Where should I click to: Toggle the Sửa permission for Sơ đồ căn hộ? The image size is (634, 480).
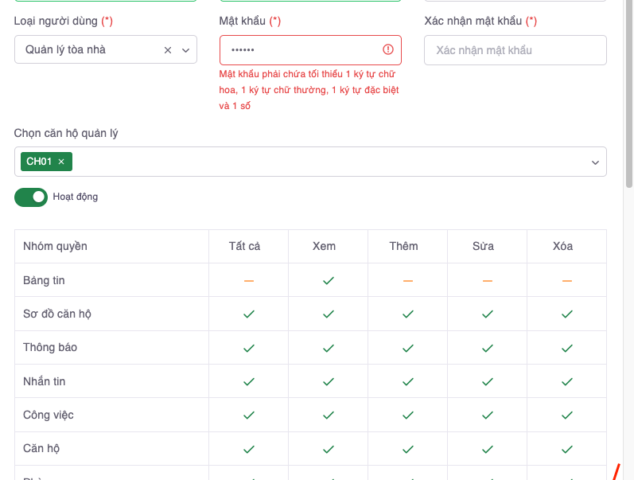(x=487, y=314)
